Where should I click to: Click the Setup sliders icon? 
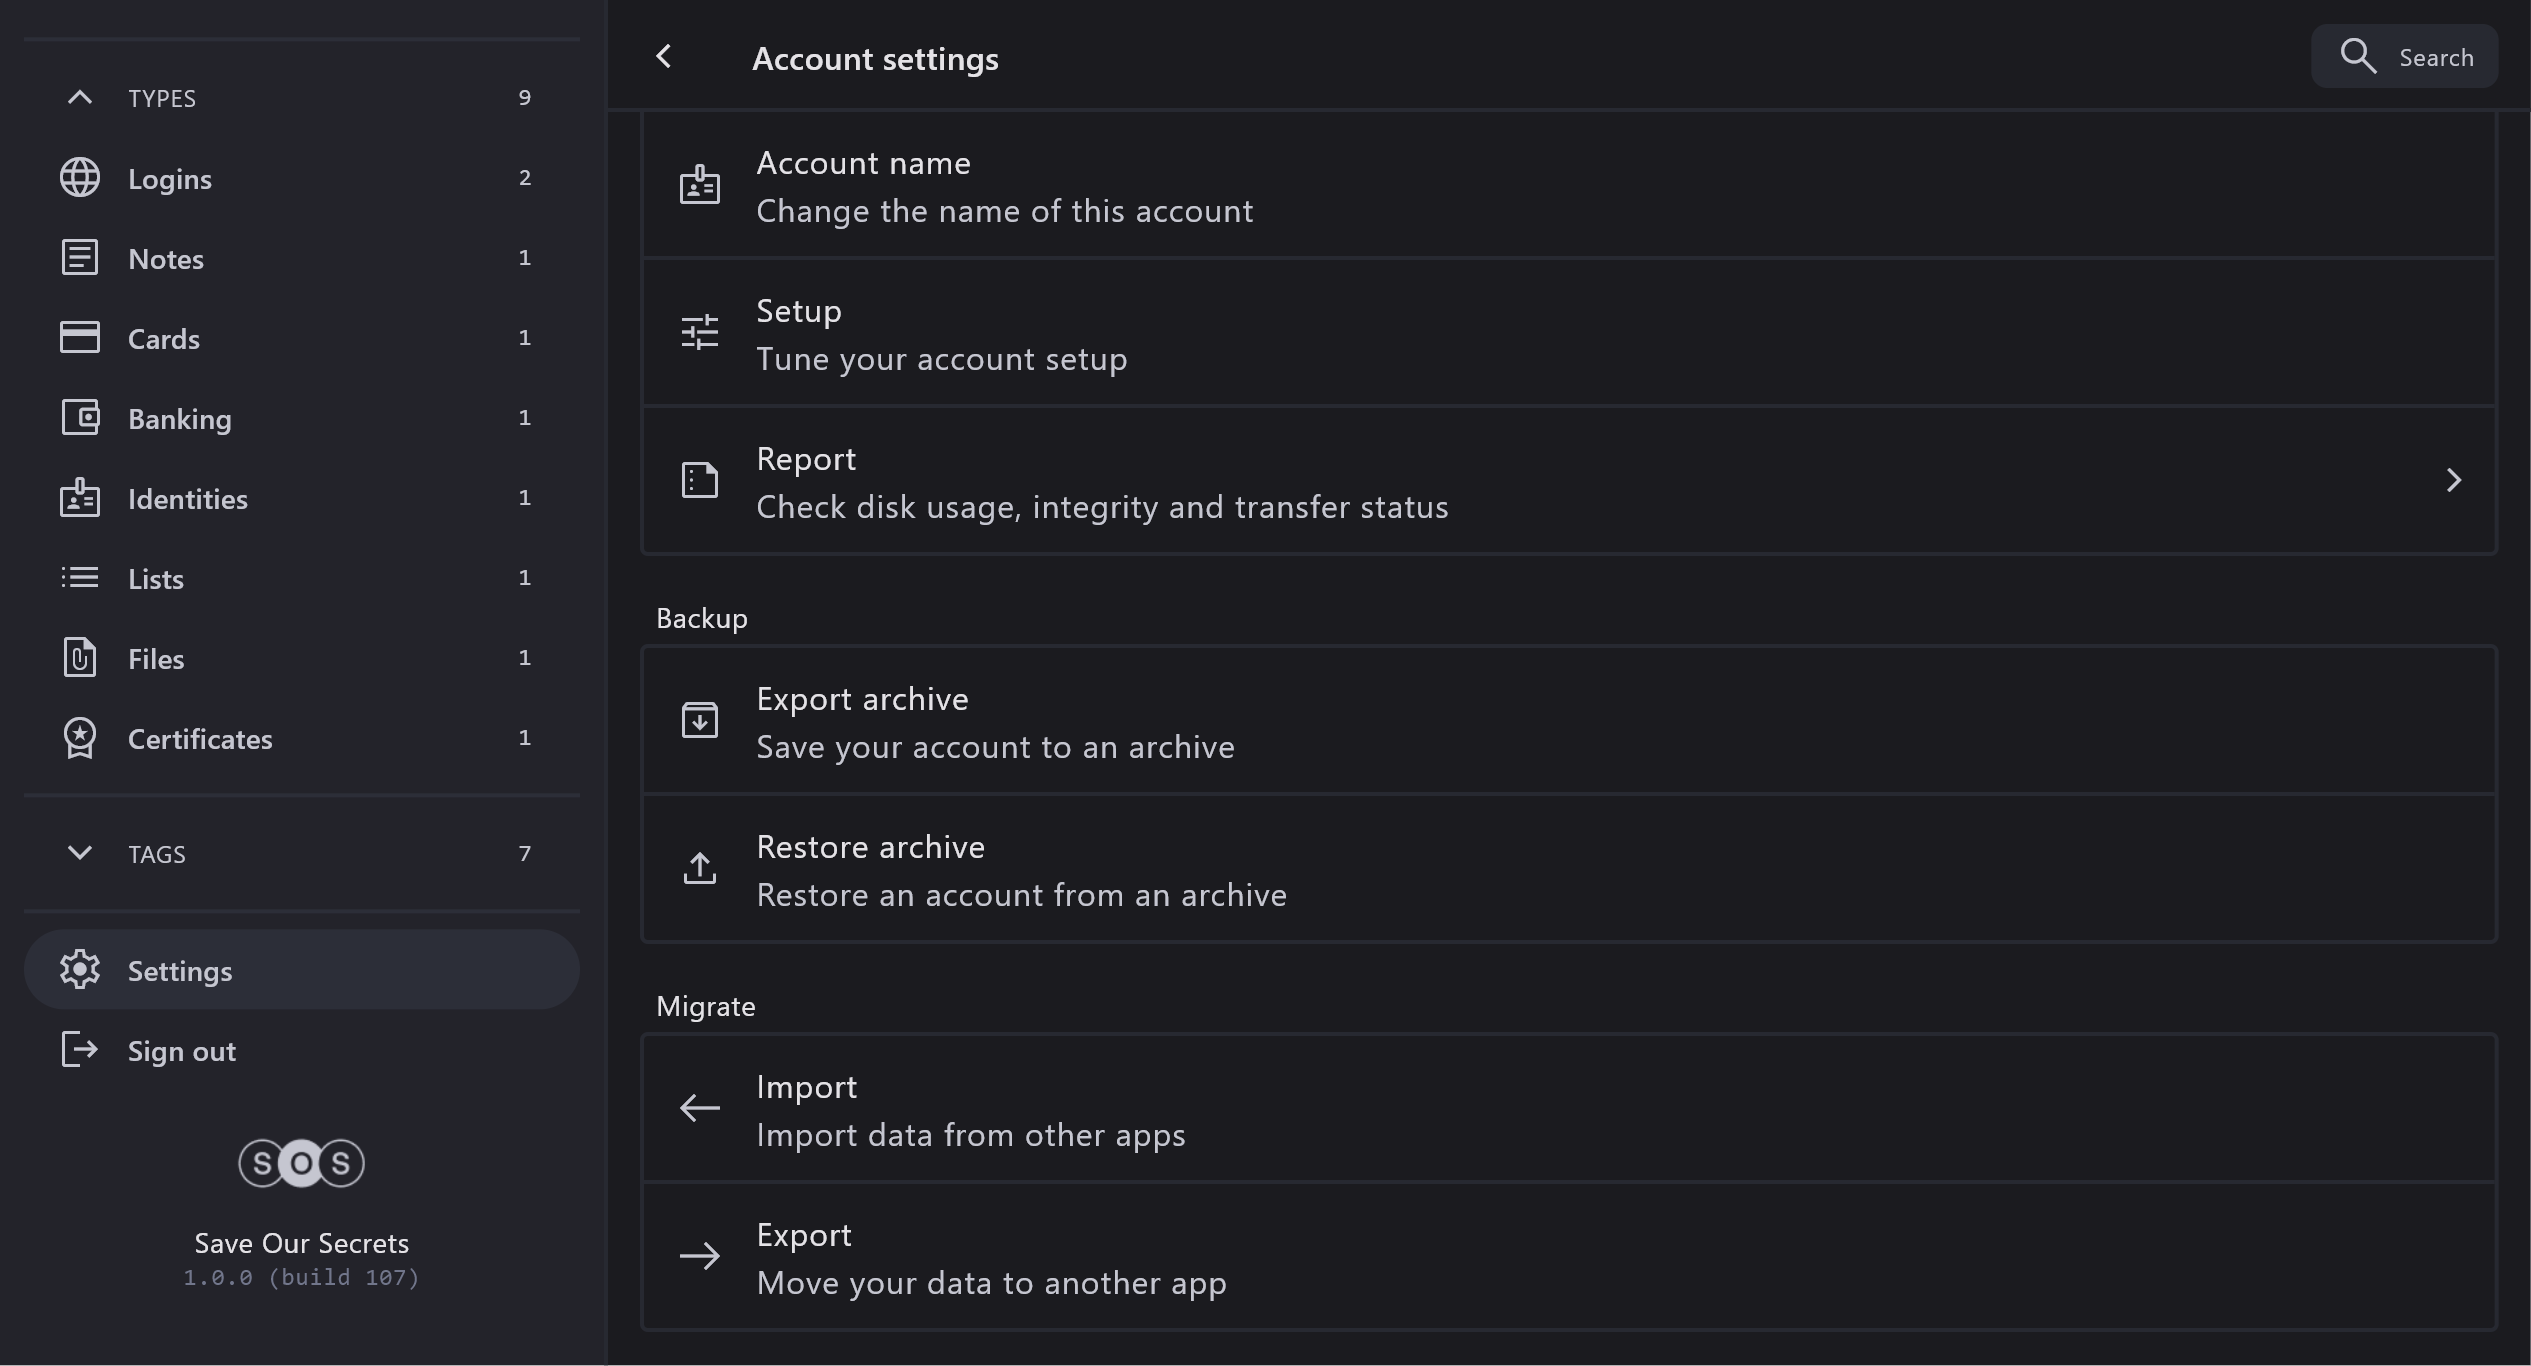[x=700, y=332]
